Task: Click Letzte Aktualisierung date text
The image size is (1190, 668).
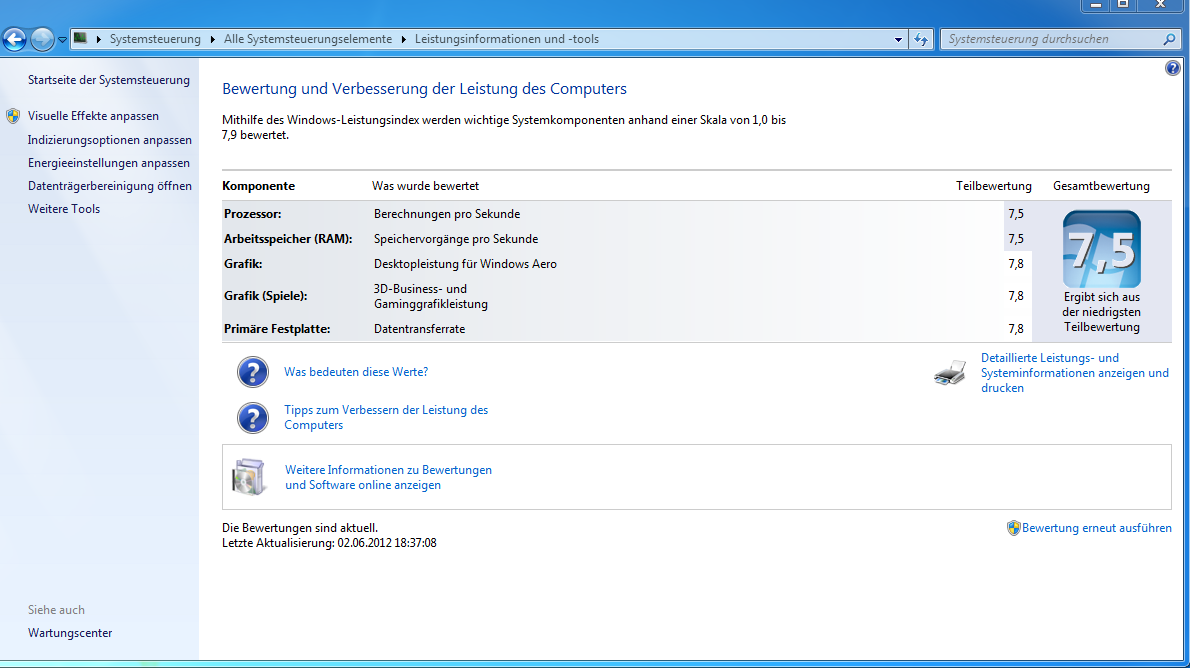Action: click(x=329, y=544)
